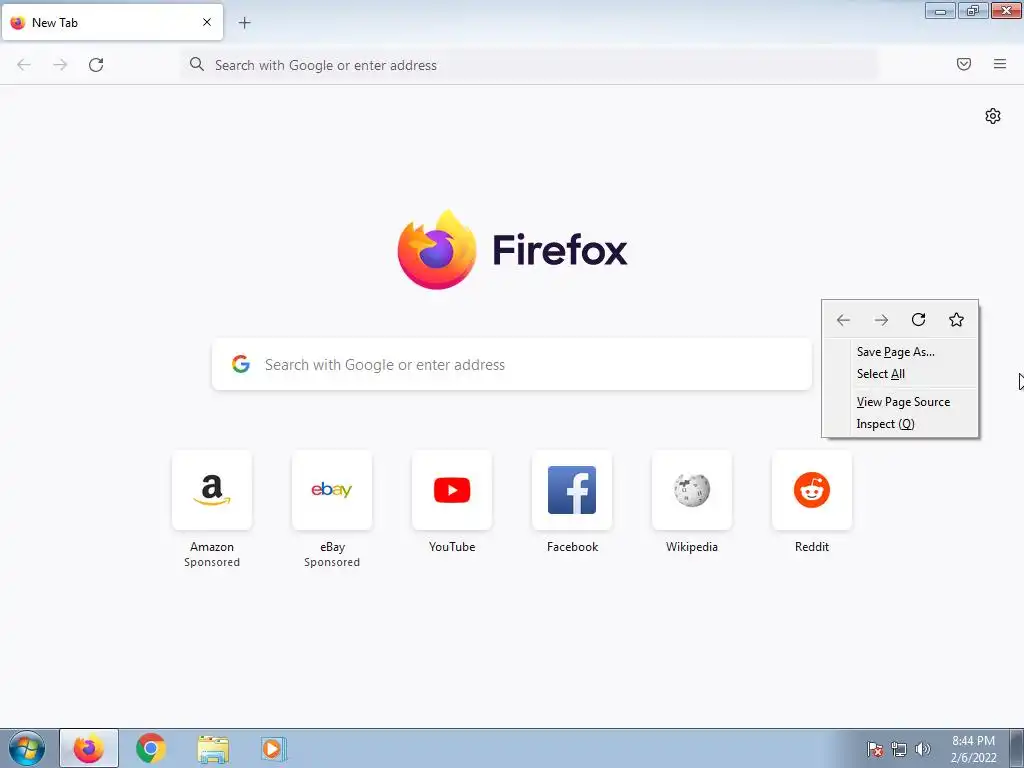
Task: Click the Firefox taskbar icon
Action: coord(89,748)
